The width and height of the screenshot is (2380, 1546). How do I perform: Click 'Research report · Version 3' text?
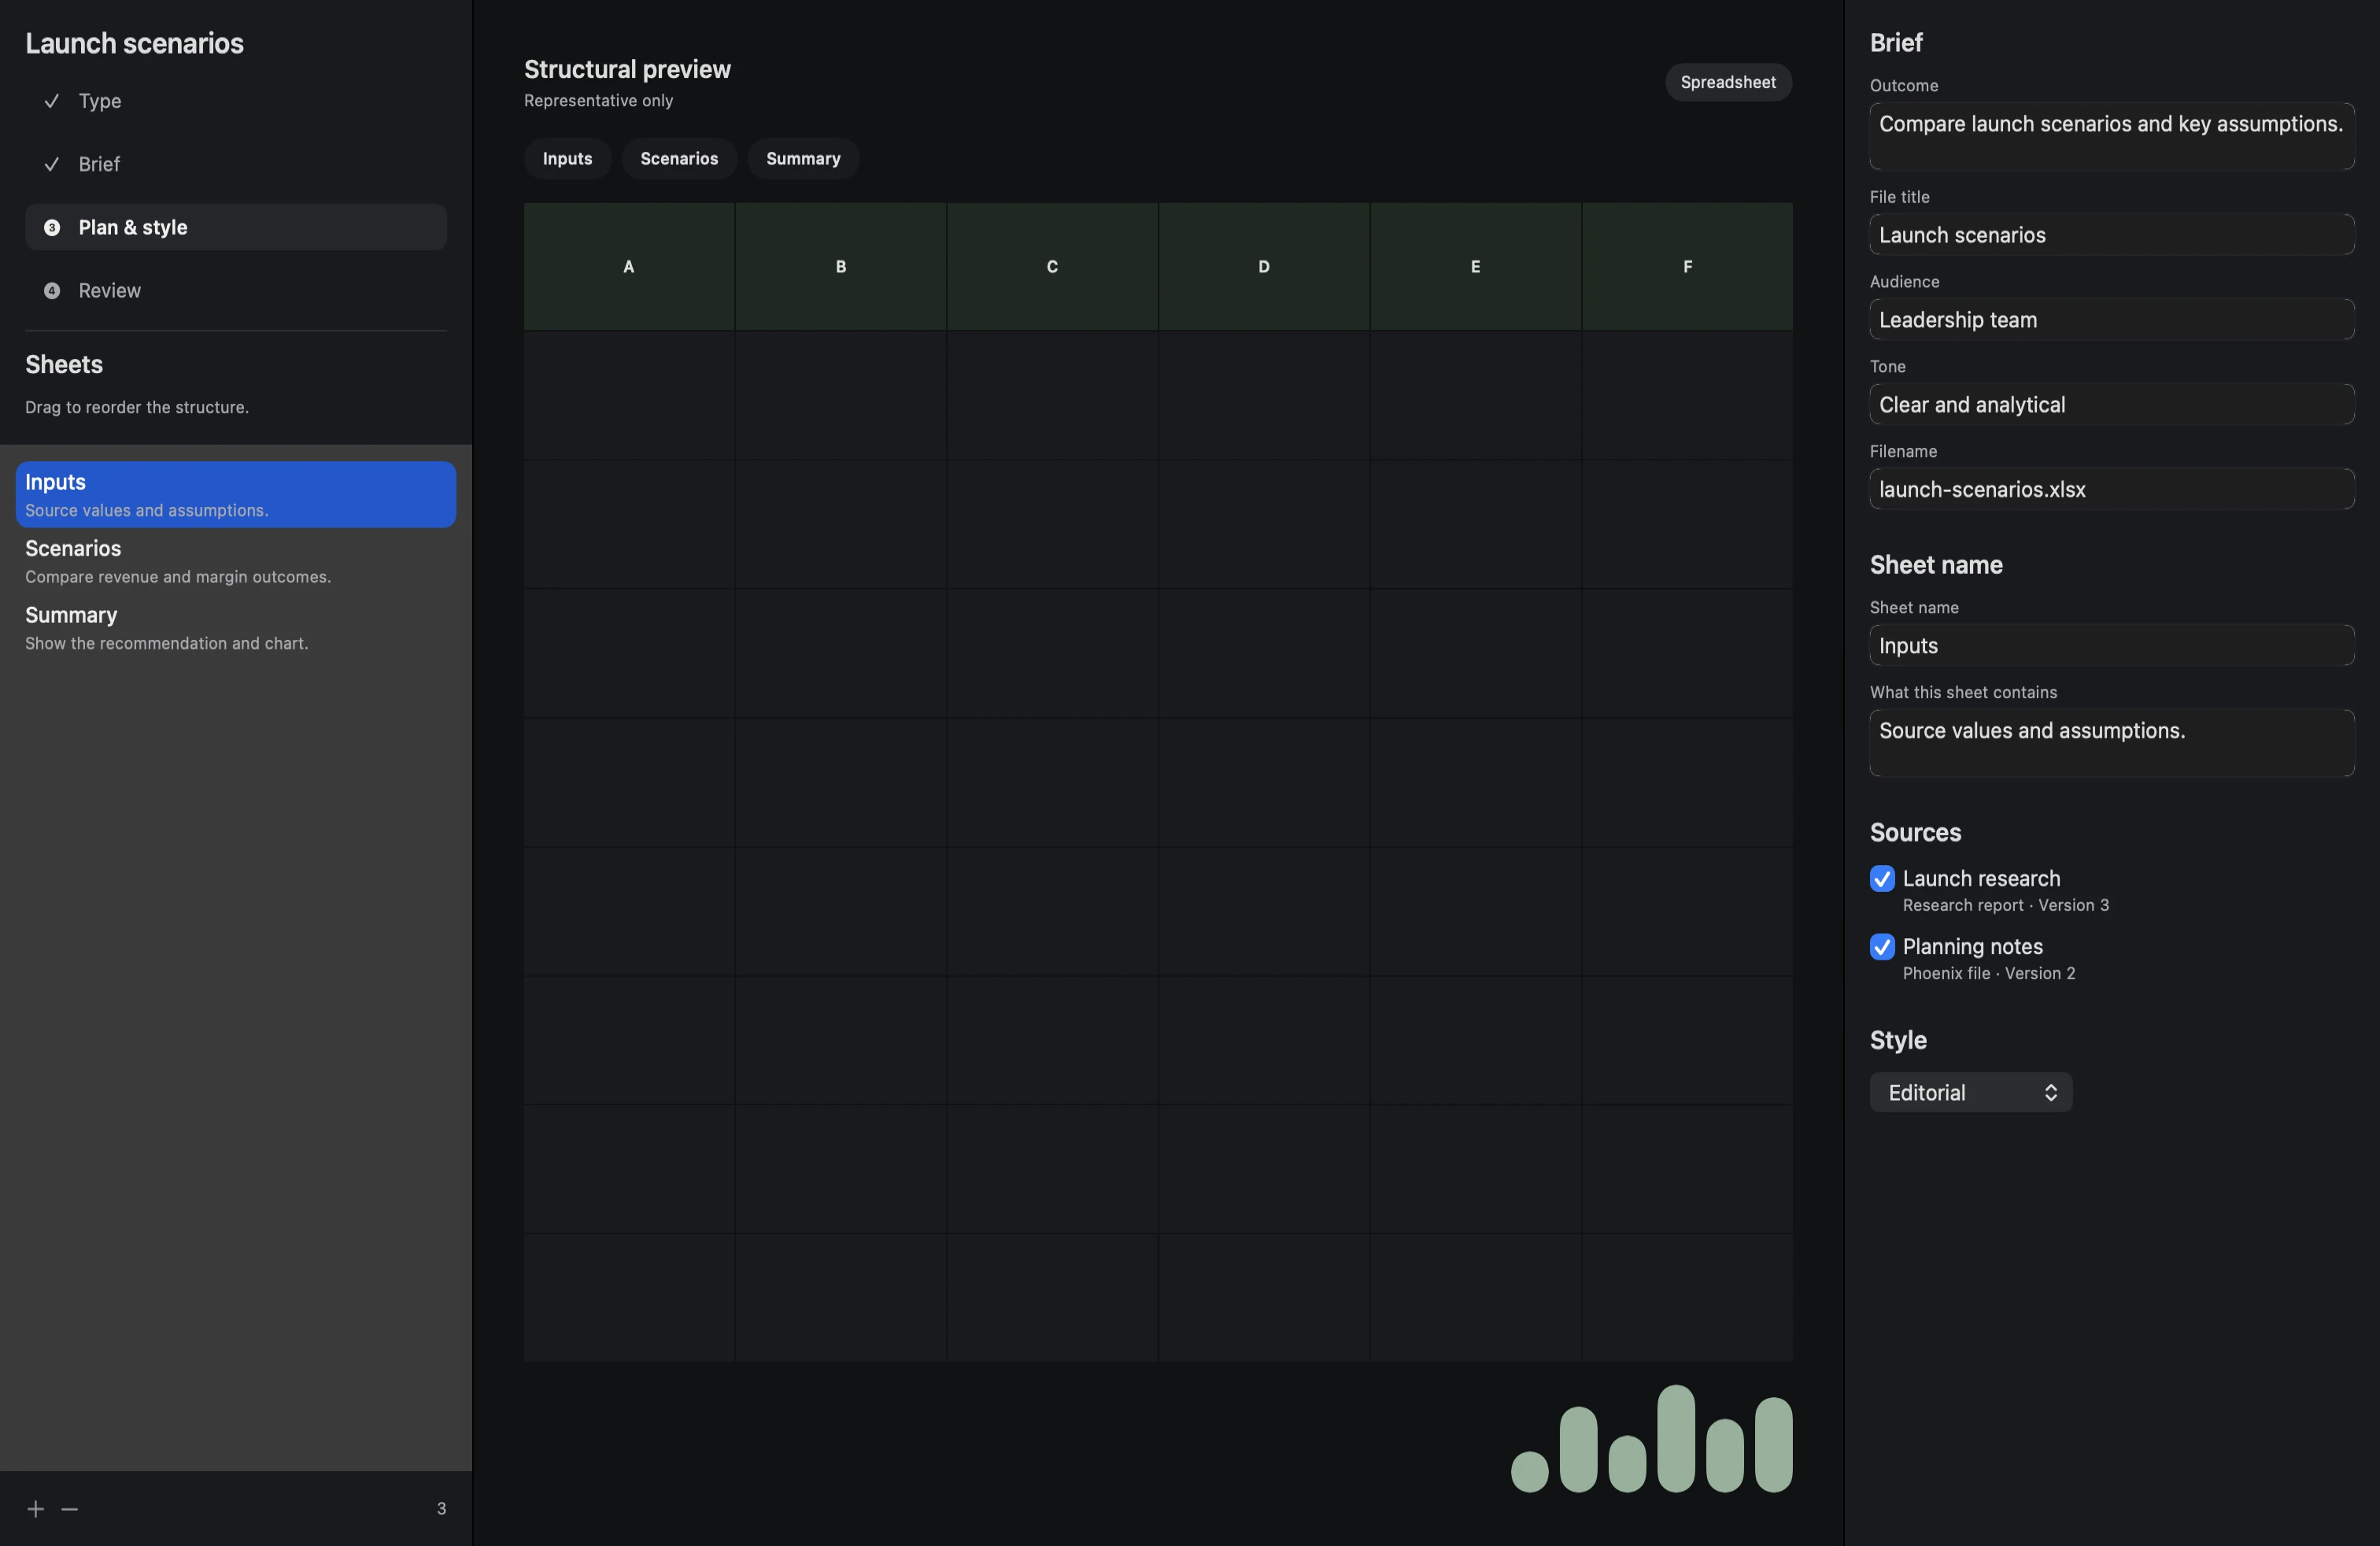2005,905
